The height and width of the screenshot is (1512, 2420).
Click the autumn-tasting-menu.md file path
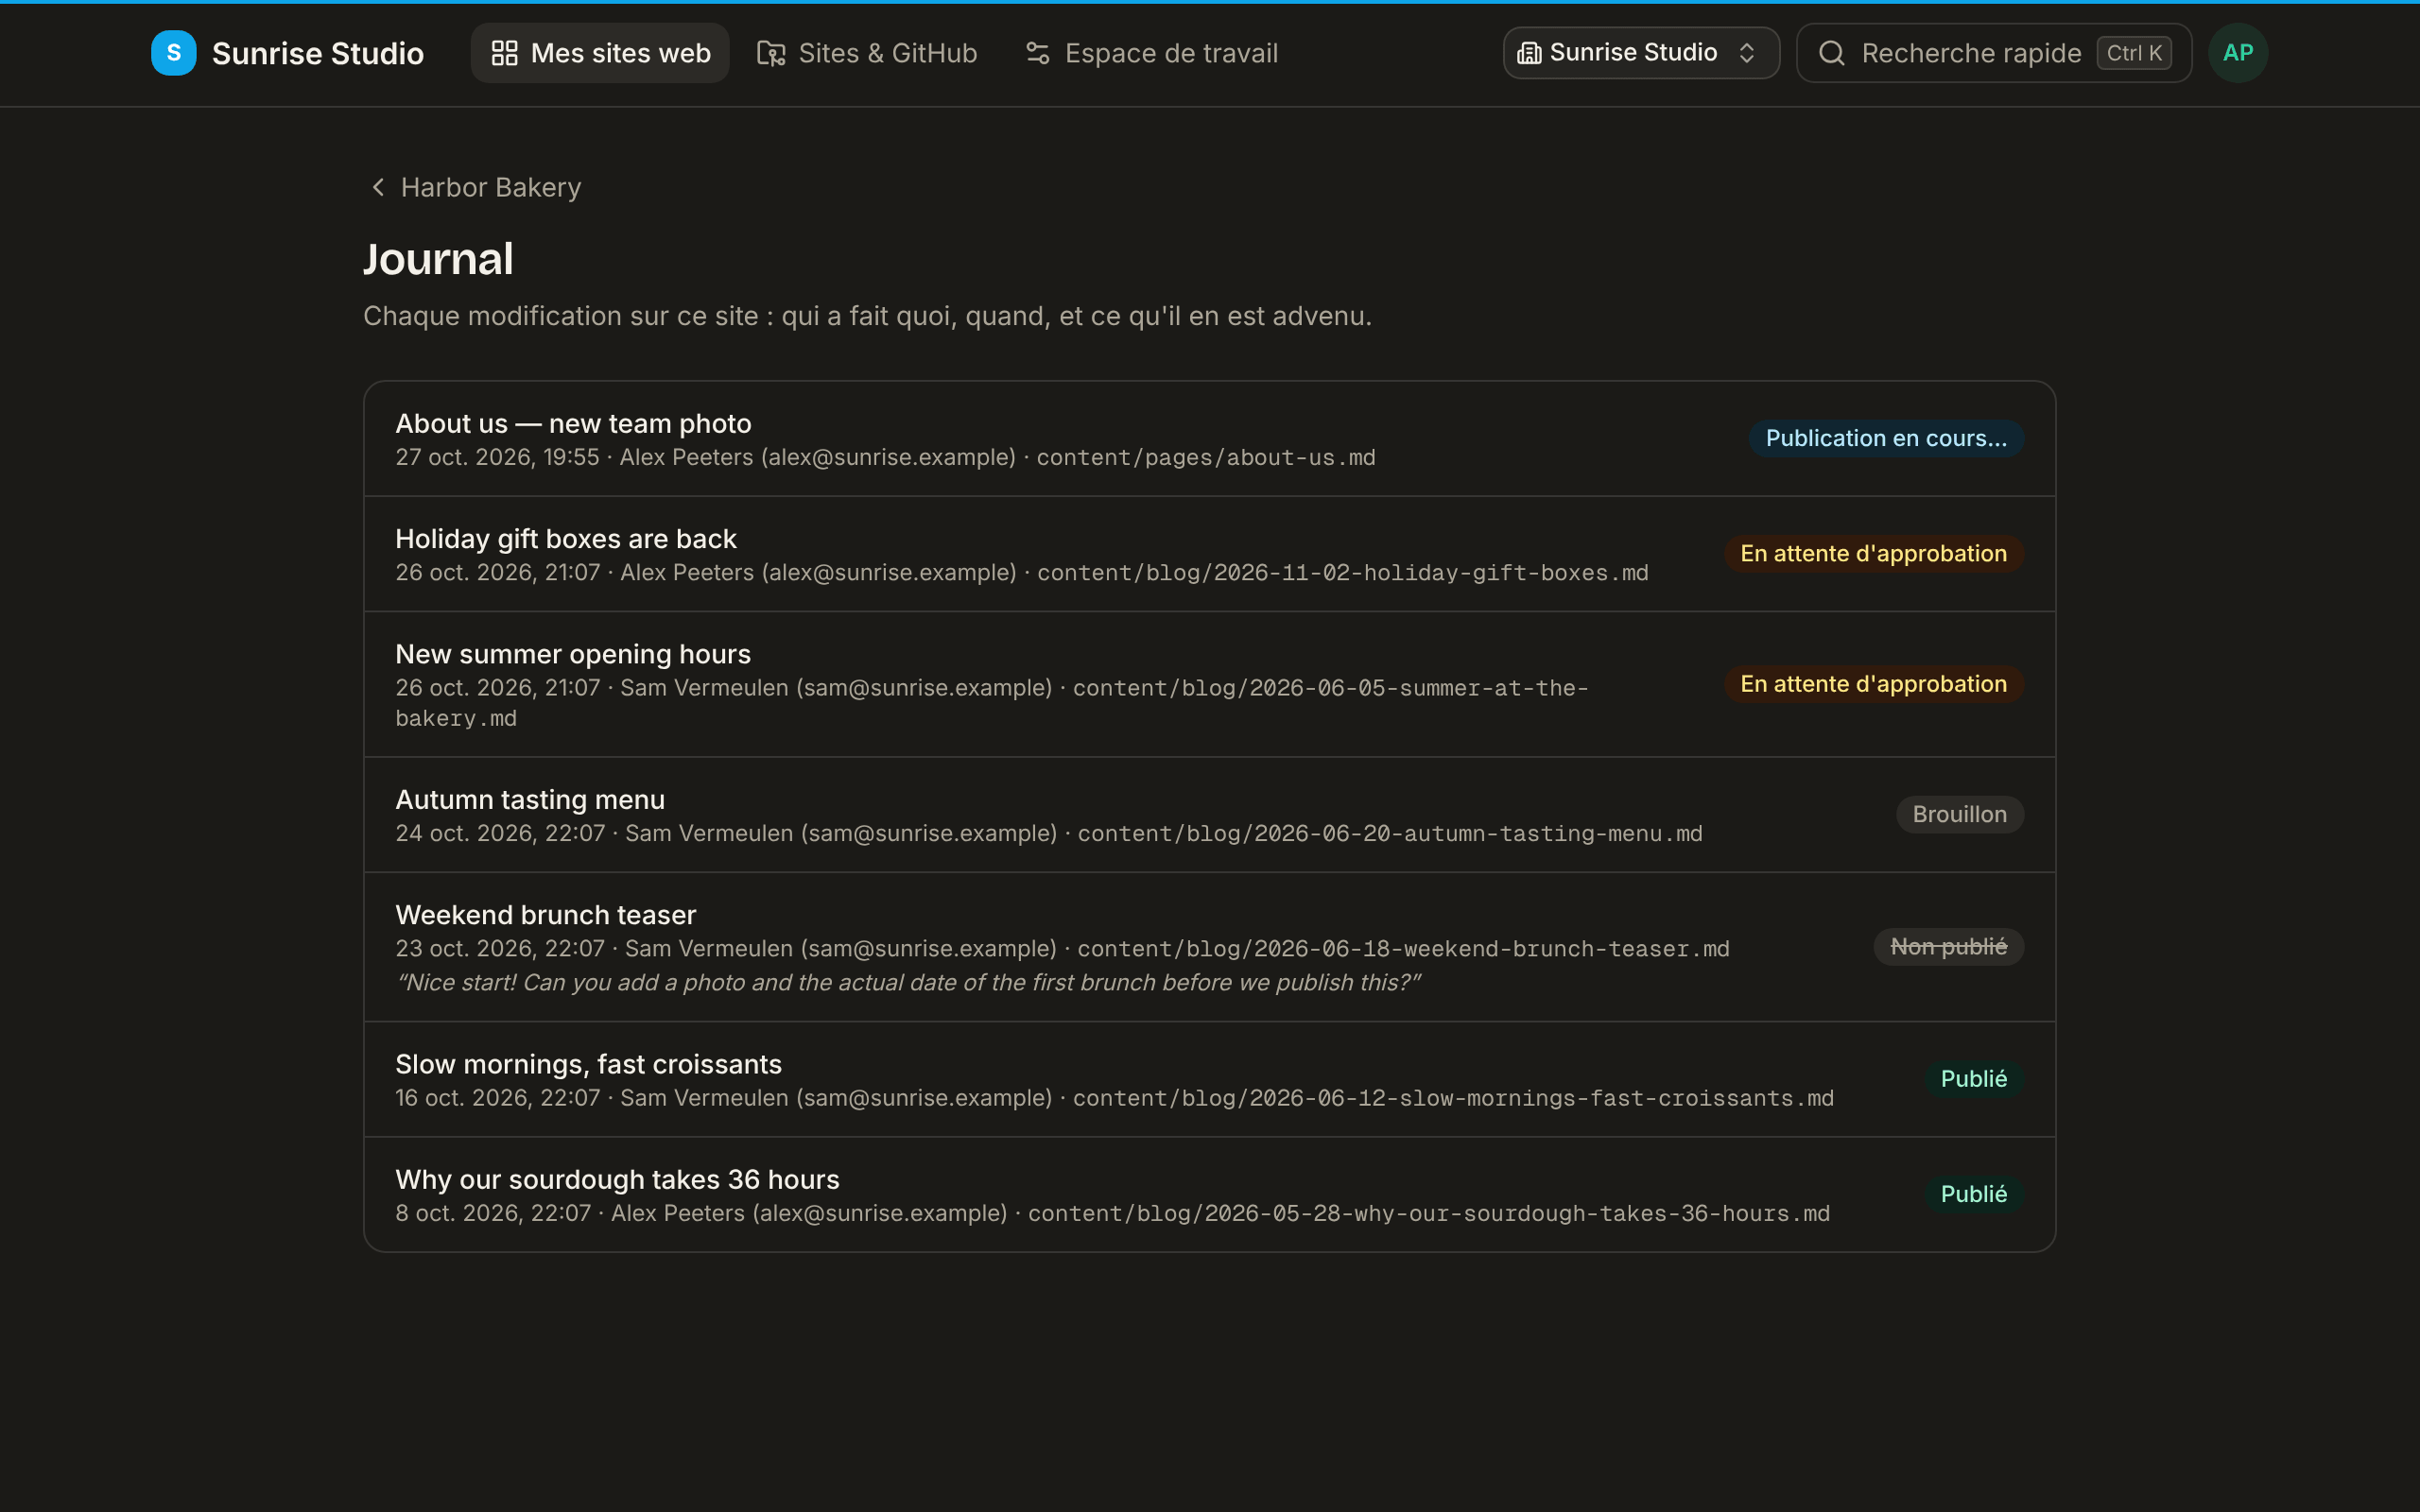coord(1390,834)
